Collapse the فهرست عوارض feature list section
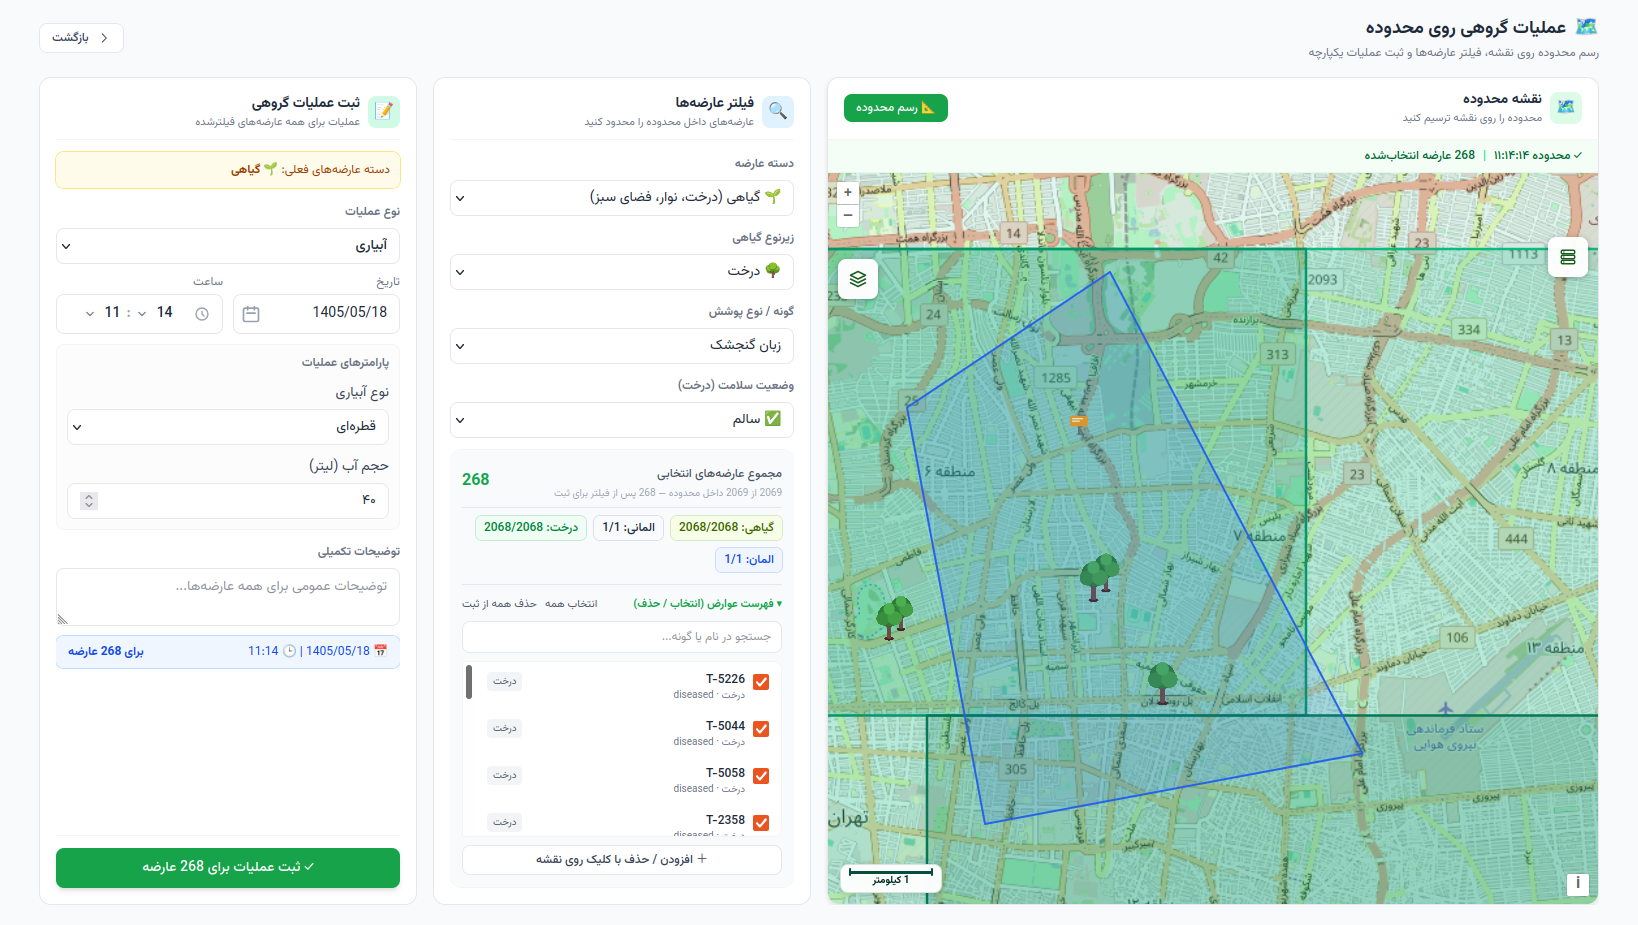Screen dimensions: 1638x925 708,604
